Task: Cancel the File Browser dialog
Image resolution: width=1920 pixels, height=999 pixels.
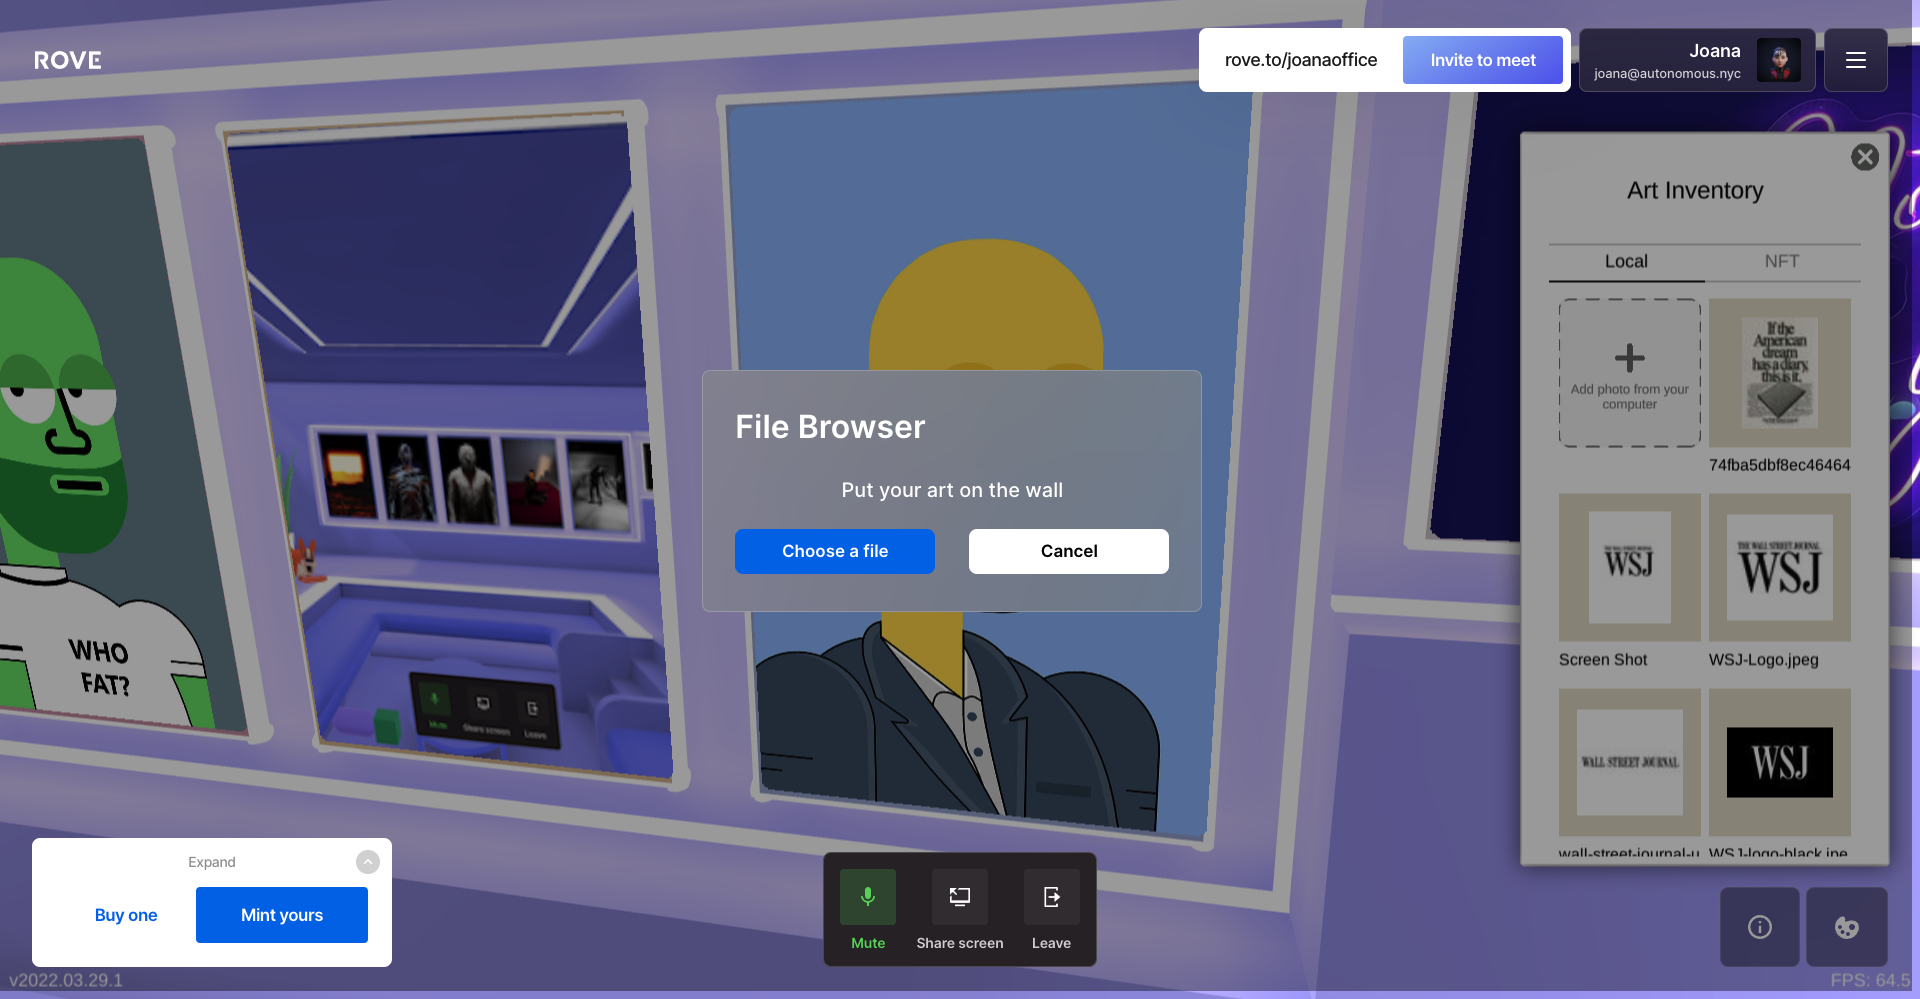Action: point(1068,551)
